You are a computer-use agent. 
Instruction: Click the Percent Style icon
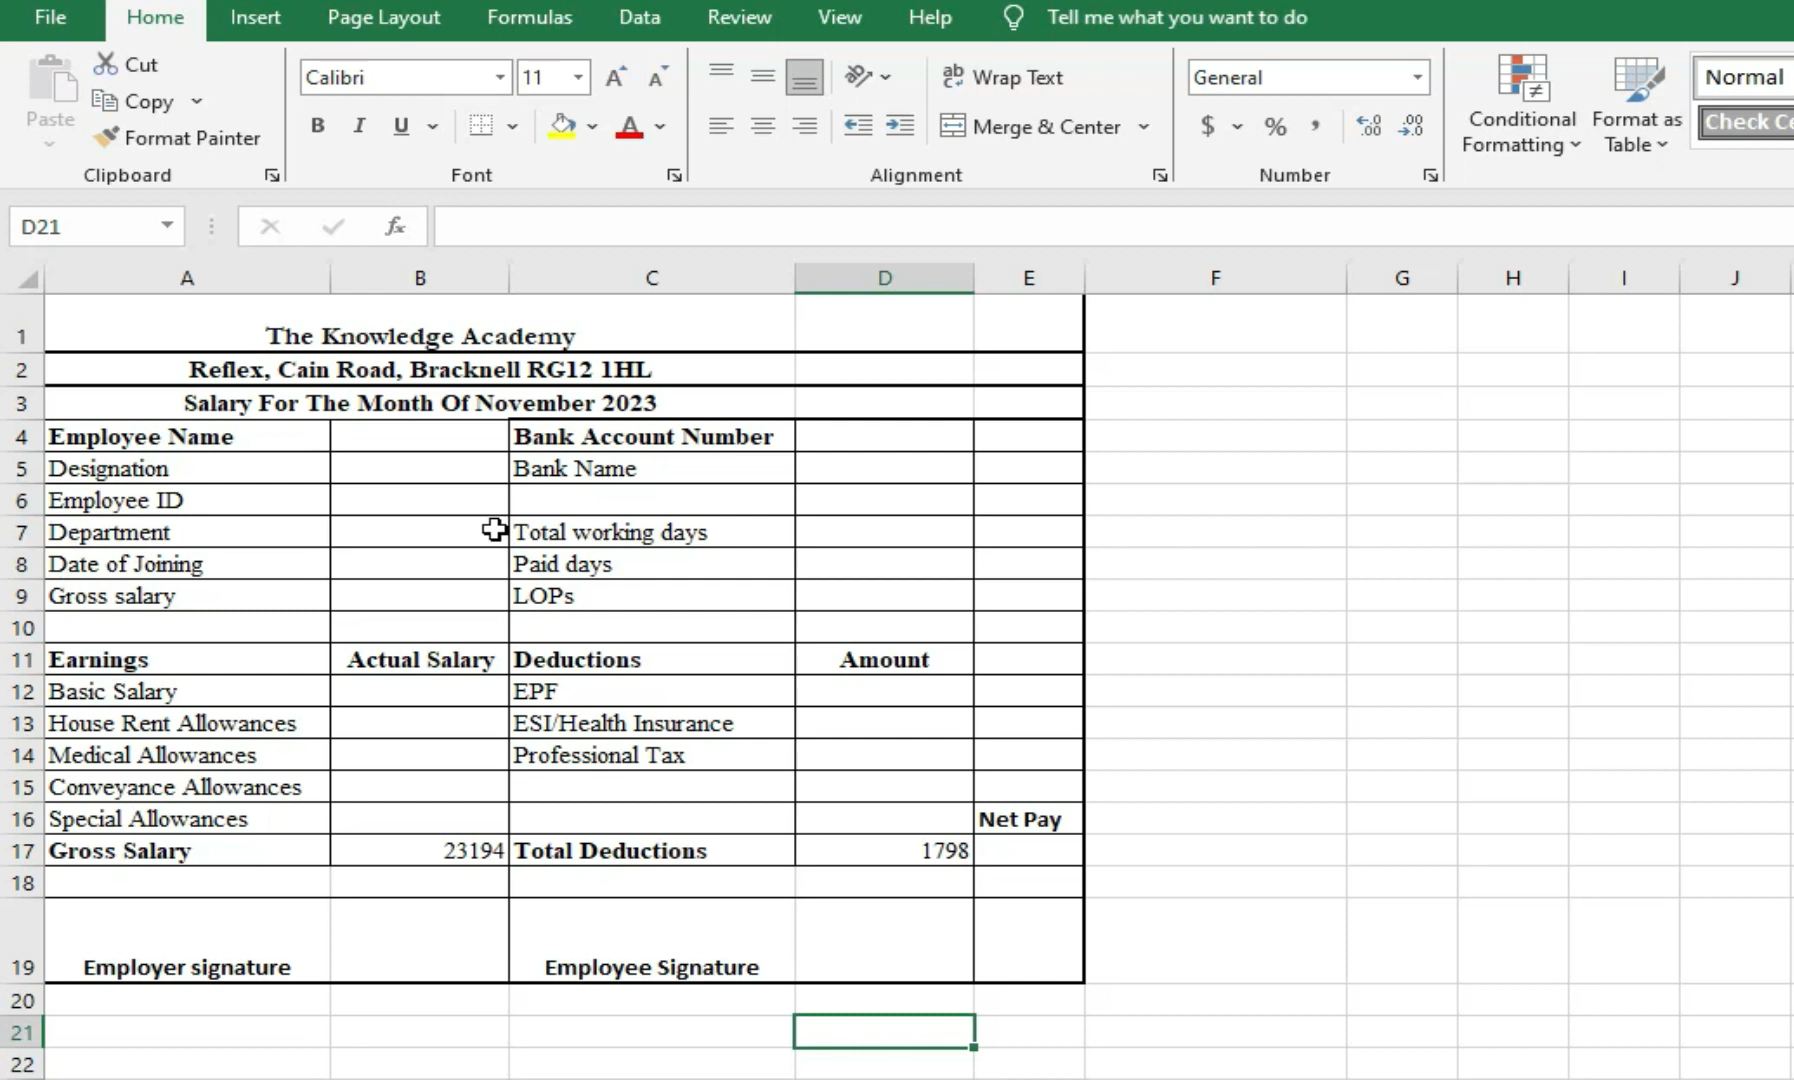[1275, 126]
